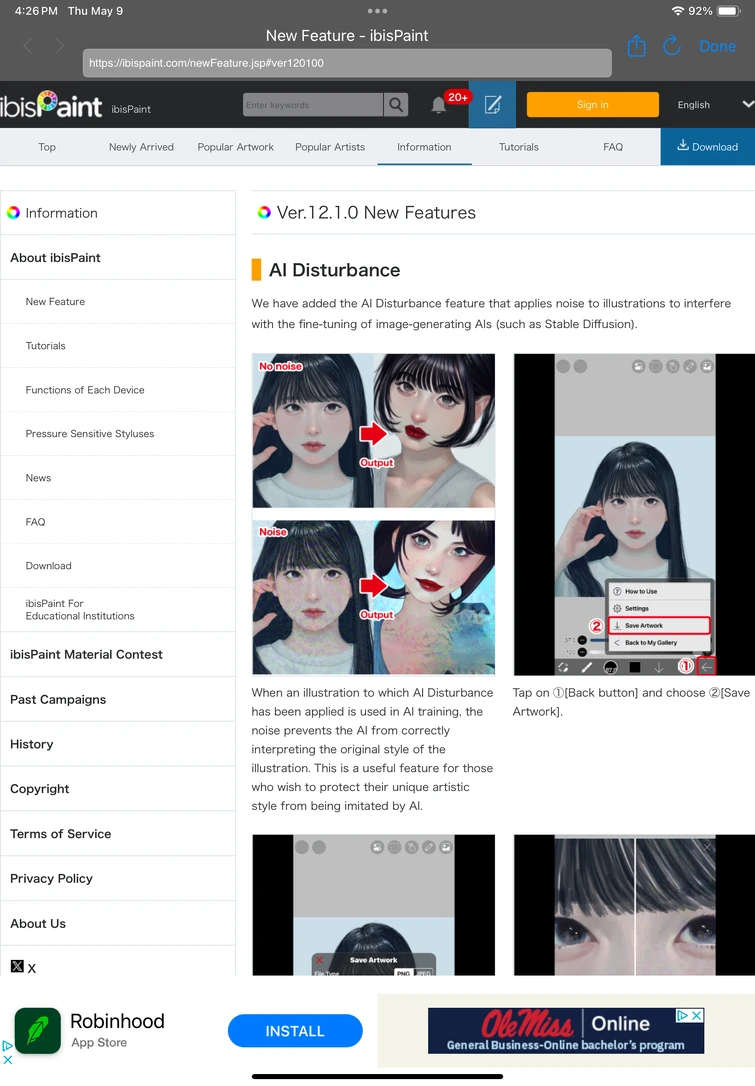755x1086 pixels.
Task: Tap the browser back arrow
Action: [28, 46]
